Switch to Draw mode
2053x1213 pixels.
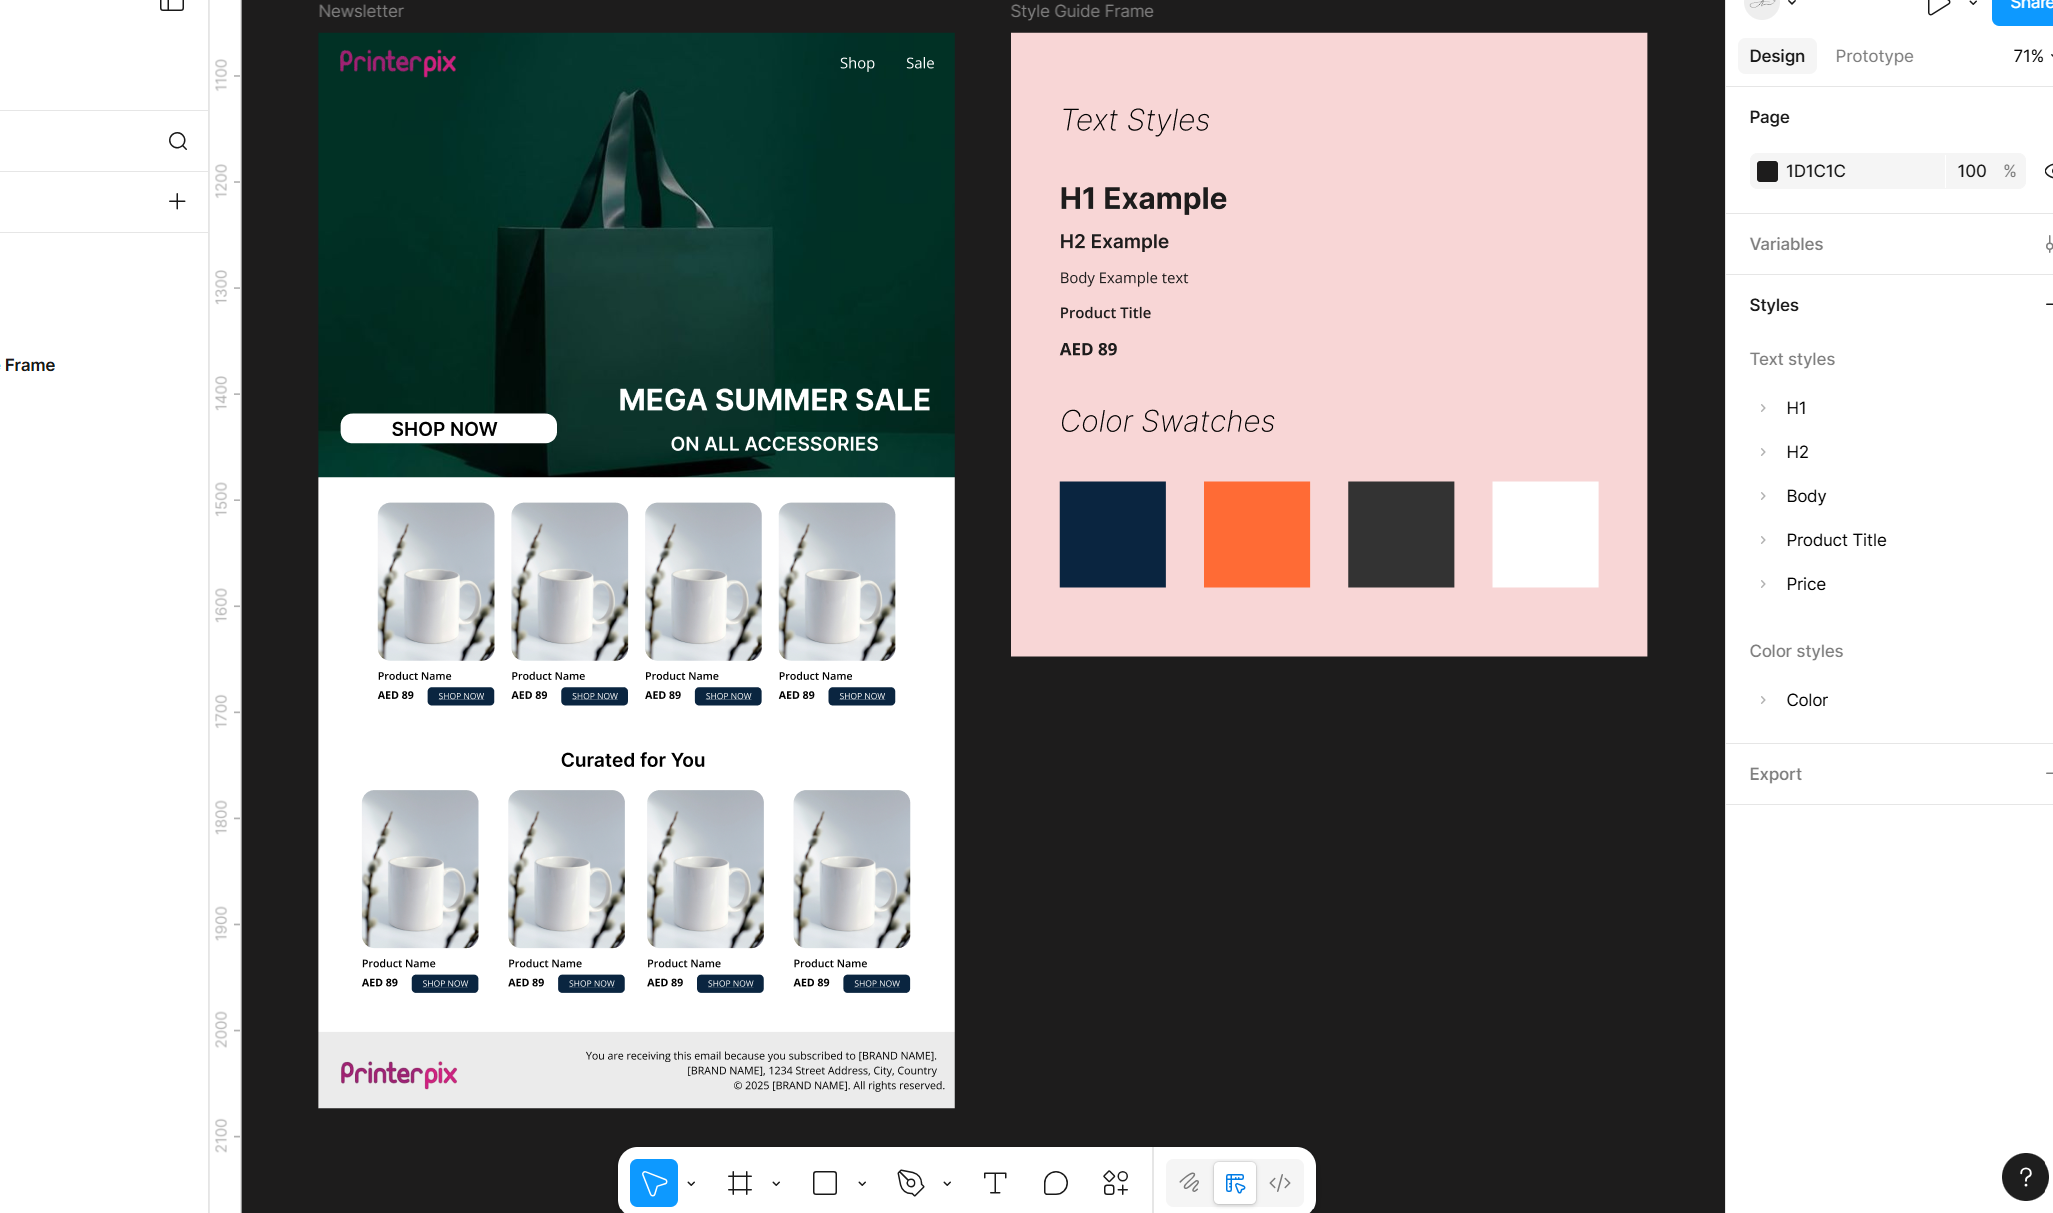tap(1189, 1183)
